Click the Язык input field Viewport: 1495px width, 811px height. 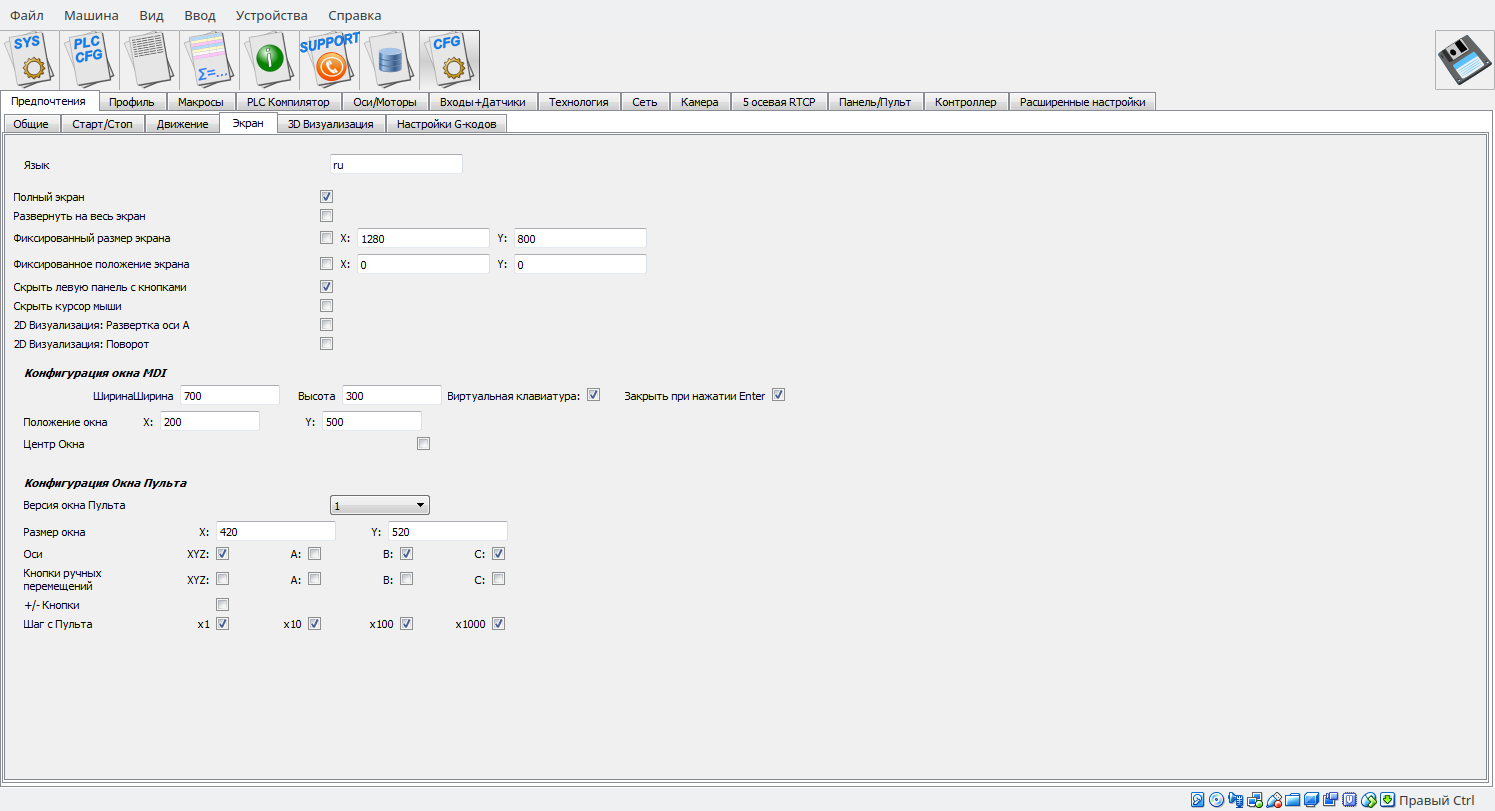click(396, 164)
